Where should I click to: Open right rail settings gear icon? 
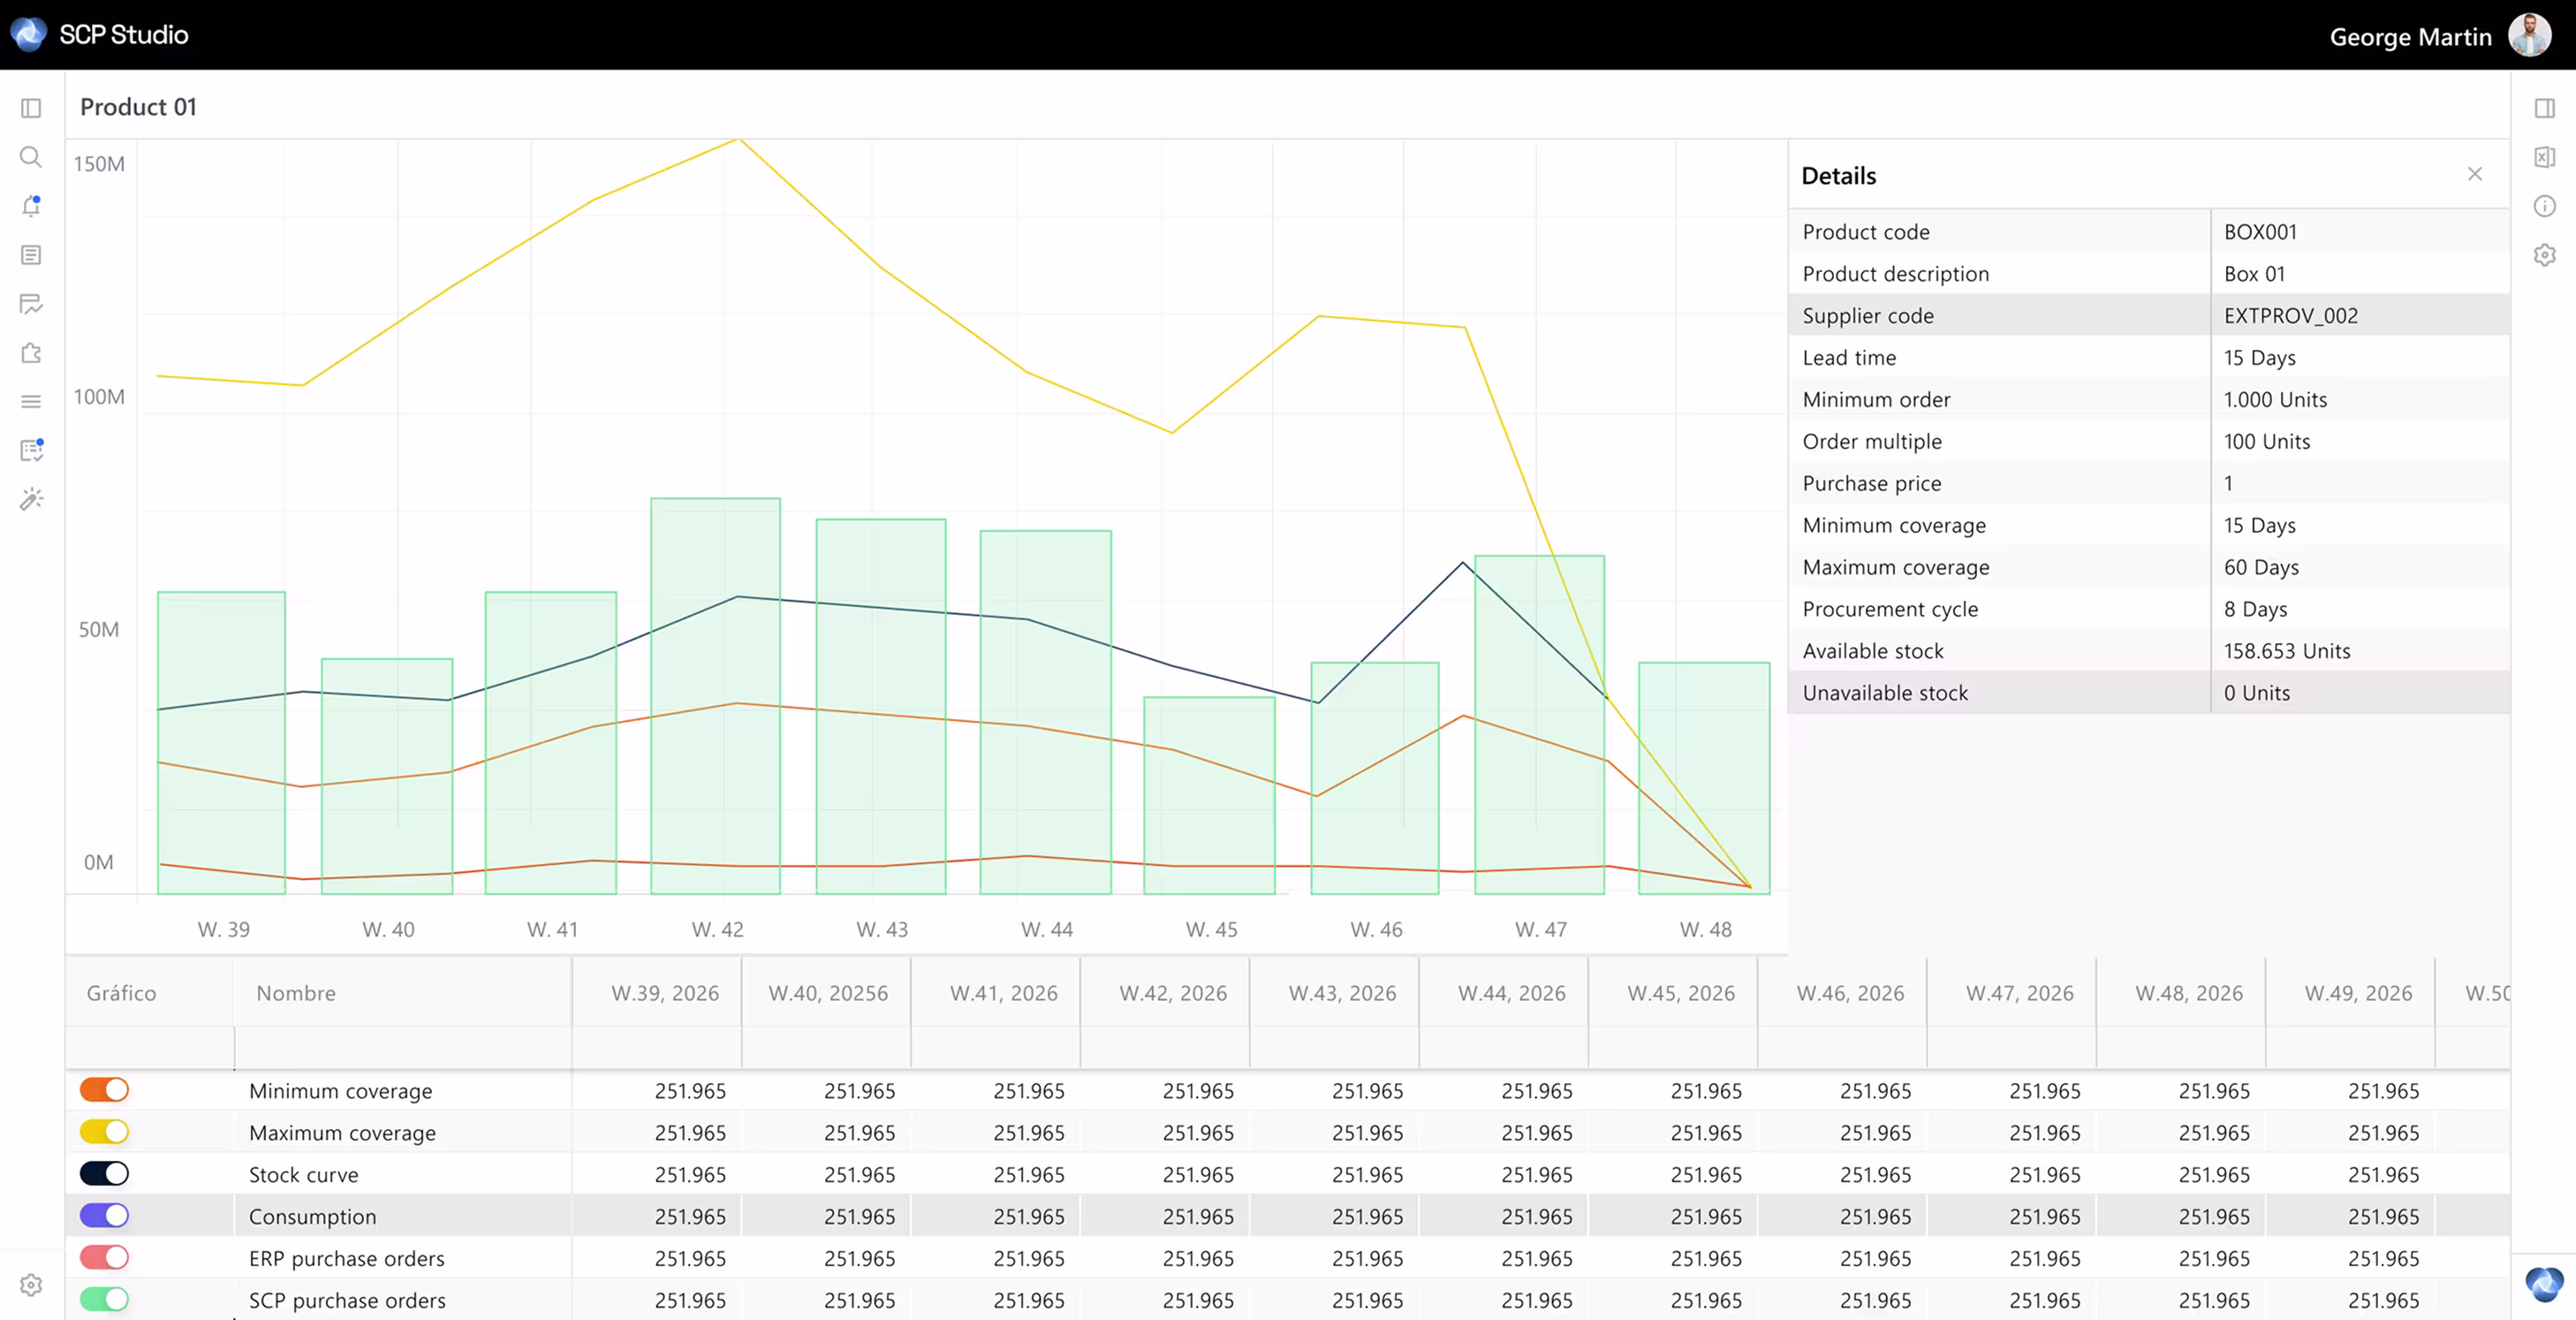click(x=2545, y=255)
